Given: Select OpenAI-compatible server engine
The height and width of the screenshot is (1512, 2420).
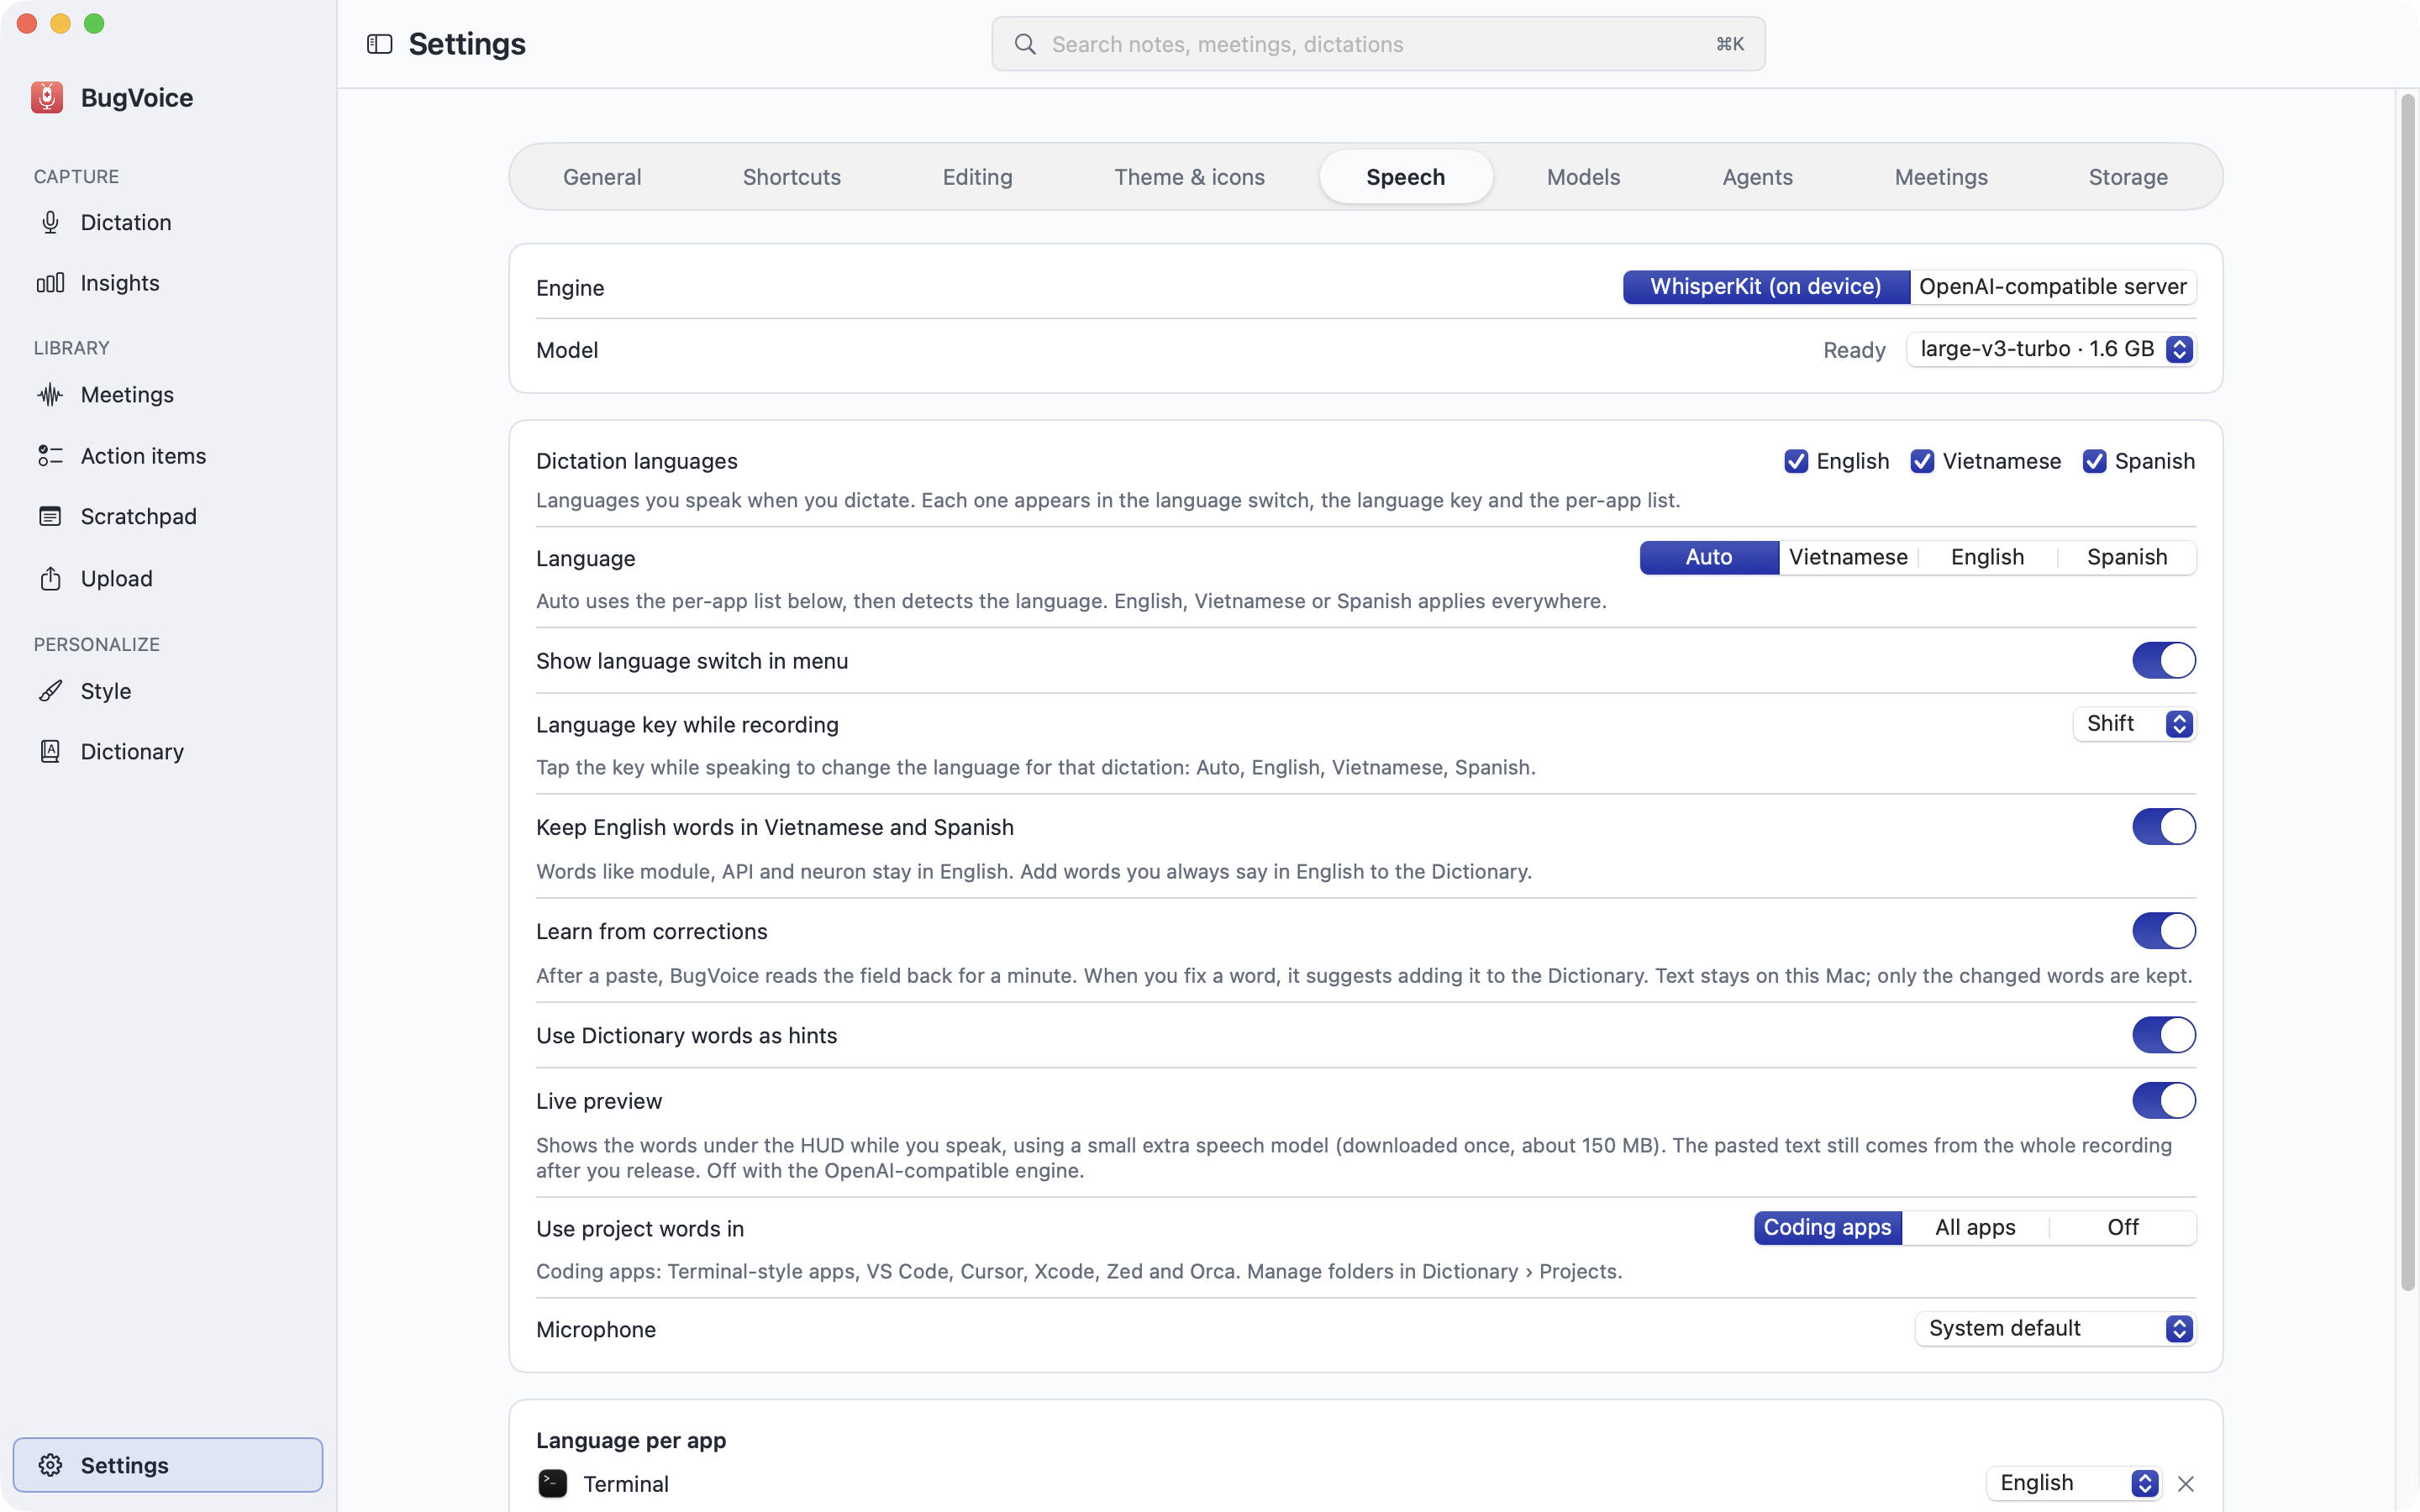Looking at the screenshot, I should click(x=2052, y=287).
